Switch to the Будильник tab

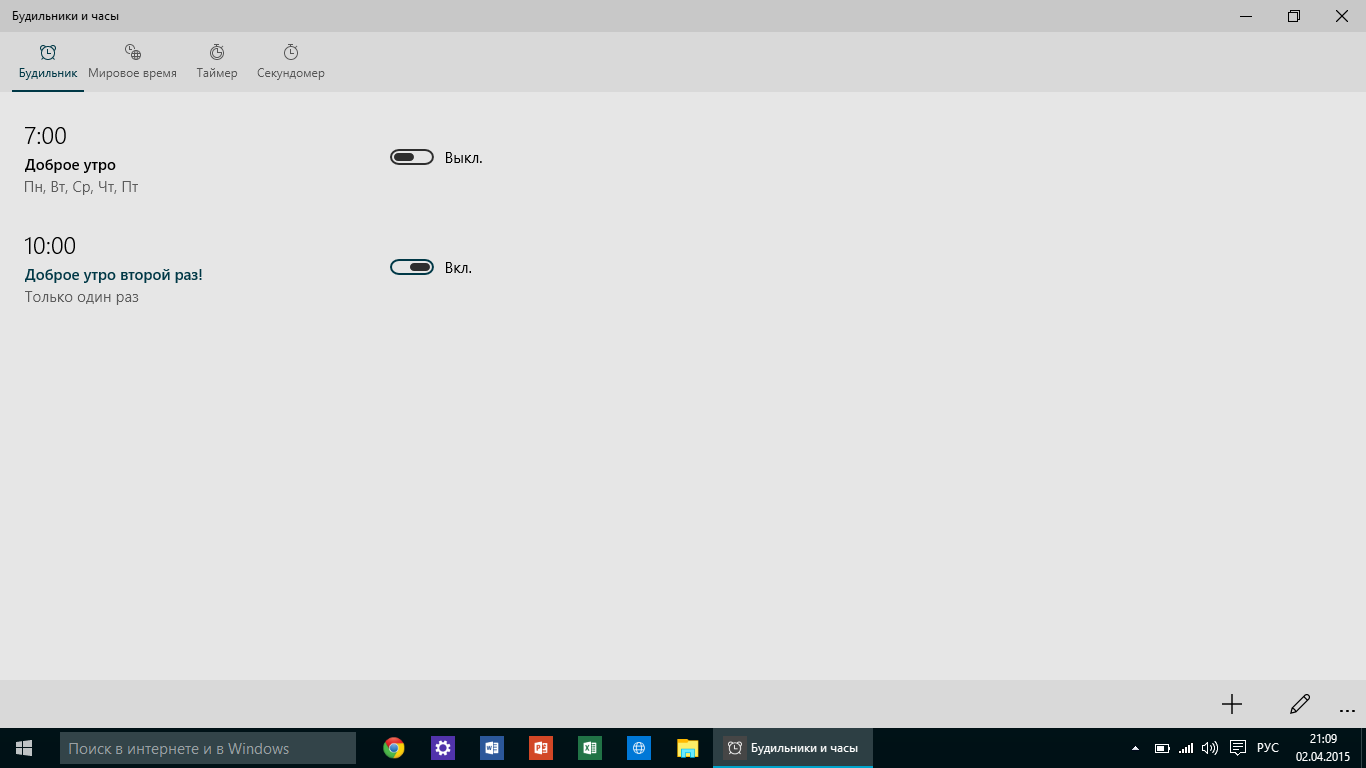point(48,62)
